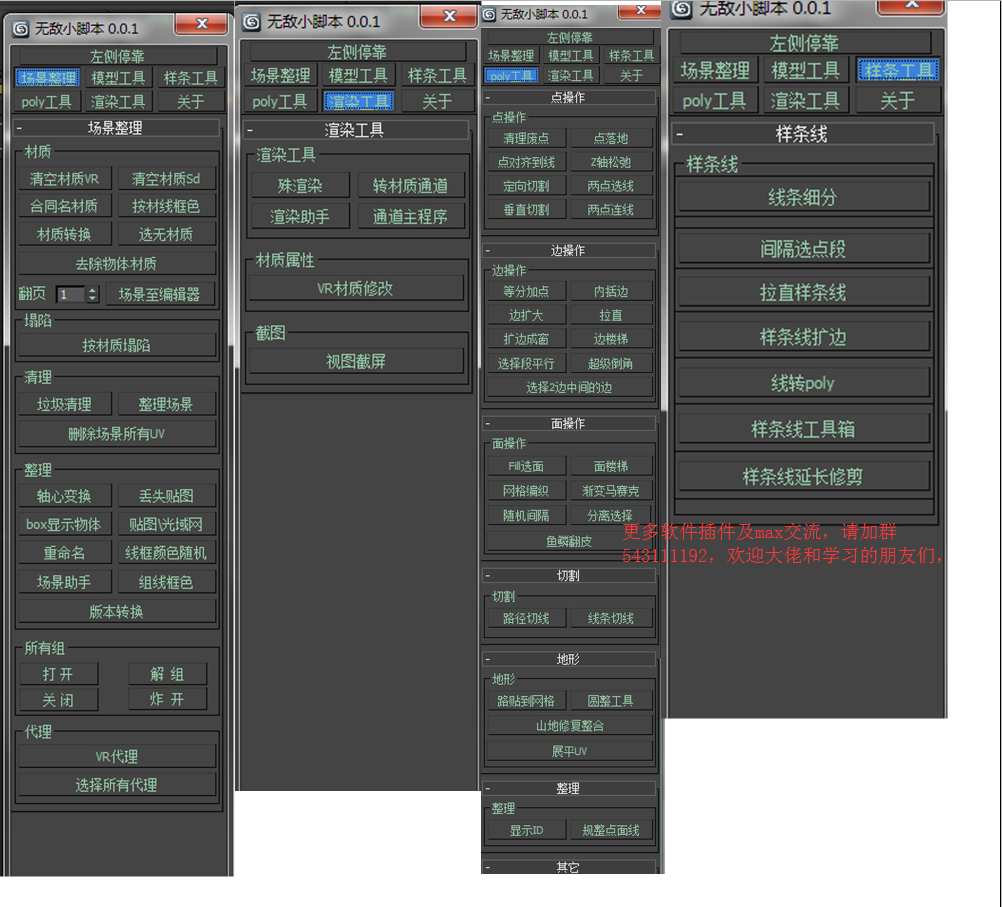Click 线框颜色随机 button
The height and width of the screenshot is (907, 1002).
click(x=166, y=553)
